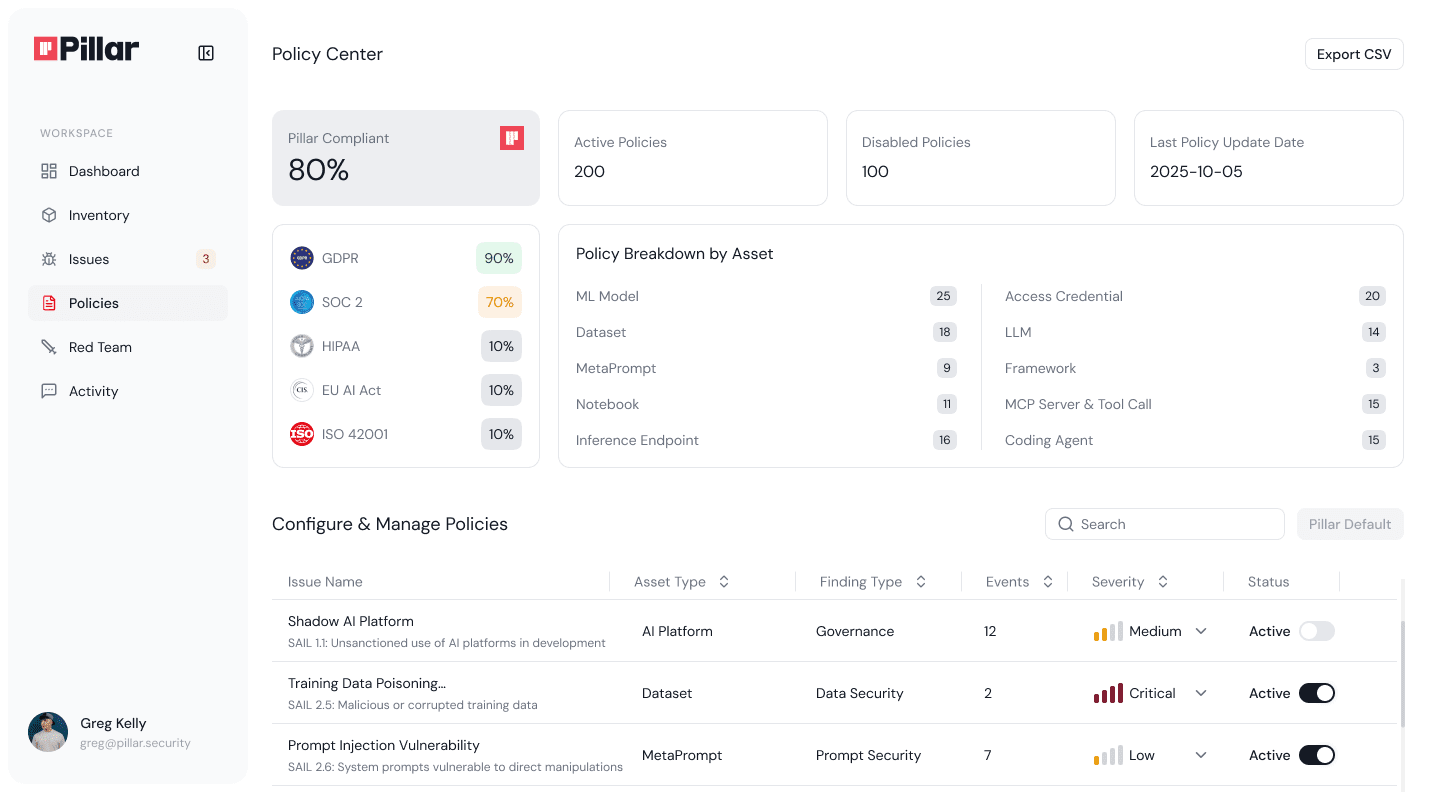Focus the policy Search field
The width and height of the screenshot is (1440, 792).
[x=1165, y=524]
